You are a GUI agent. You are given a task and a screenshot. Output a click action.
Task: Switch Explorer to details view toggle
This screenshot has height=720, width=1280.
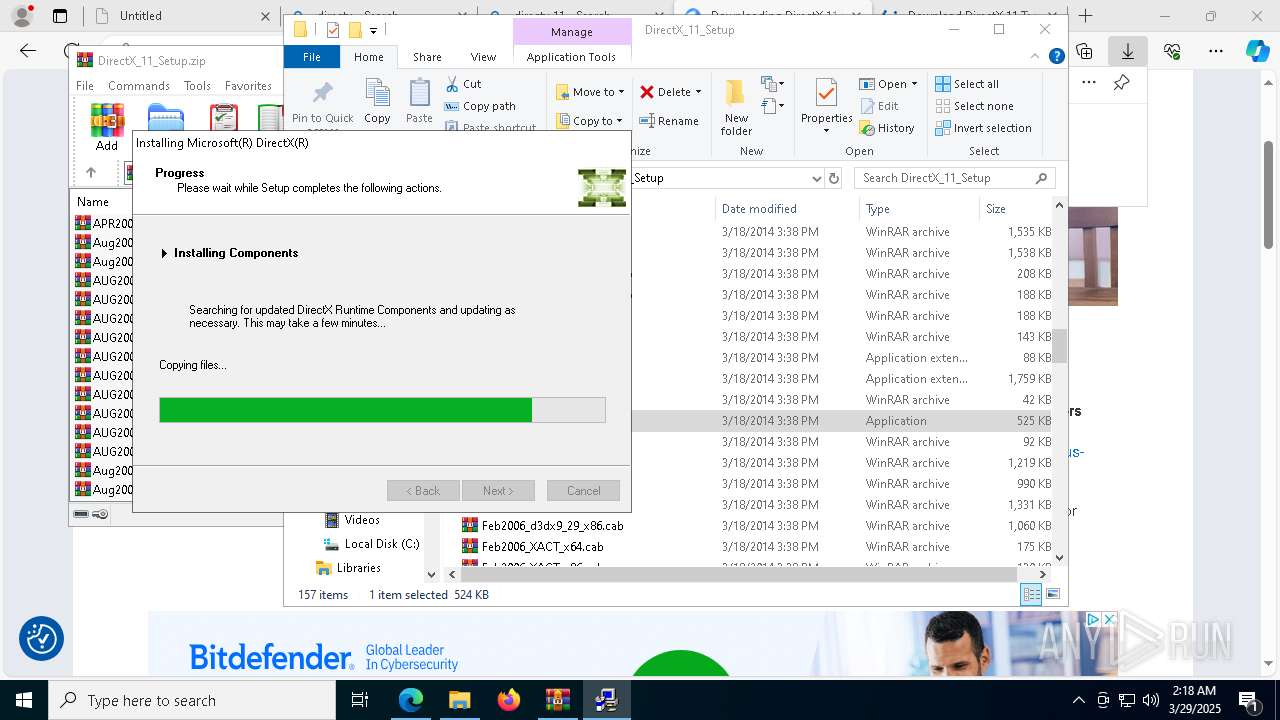[x=1031, y=594]
